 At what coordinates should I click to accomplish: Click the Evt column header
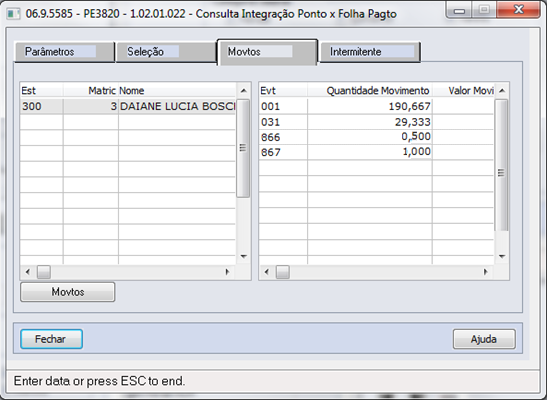283,90
